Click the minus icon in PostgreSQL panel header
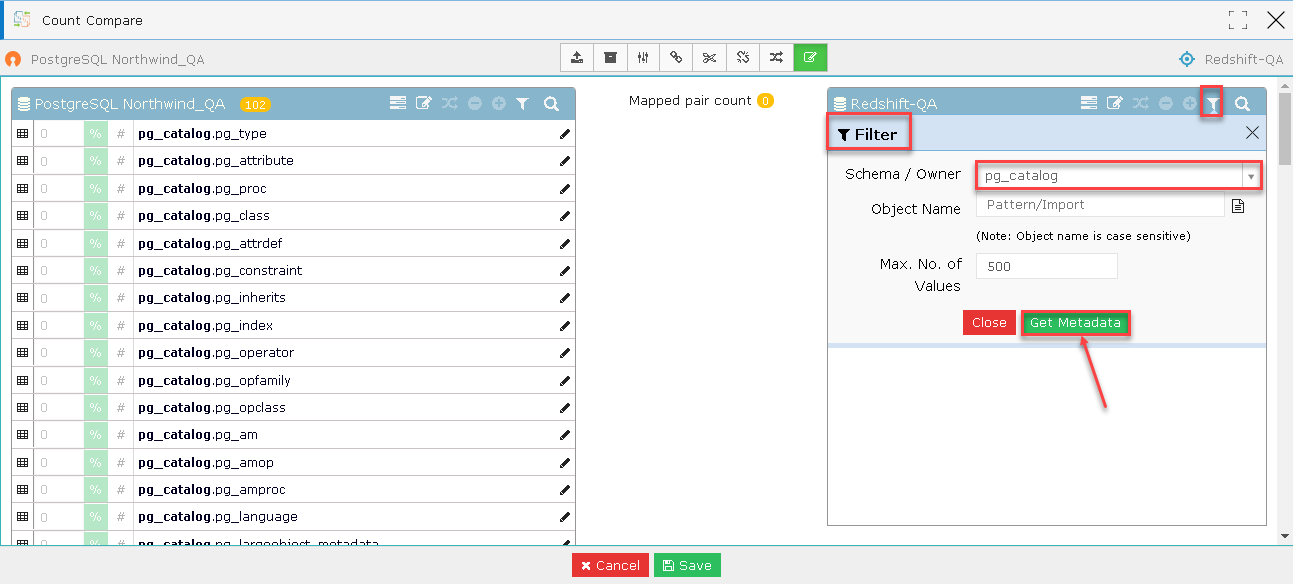 click(x=475, y=103)
